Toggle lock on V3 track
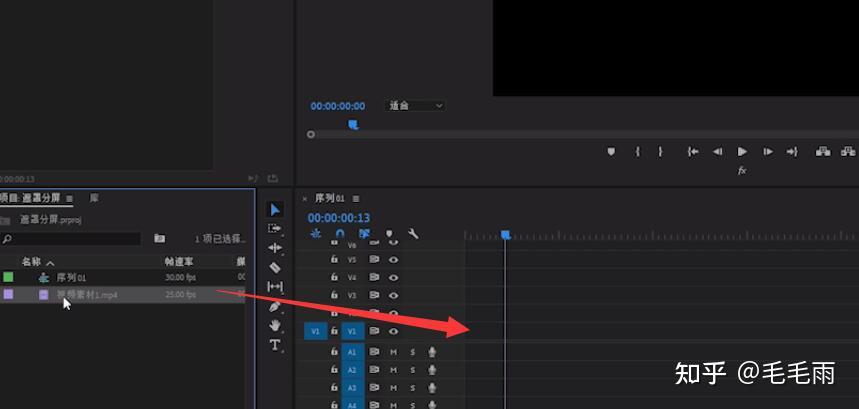 (334, 295)
